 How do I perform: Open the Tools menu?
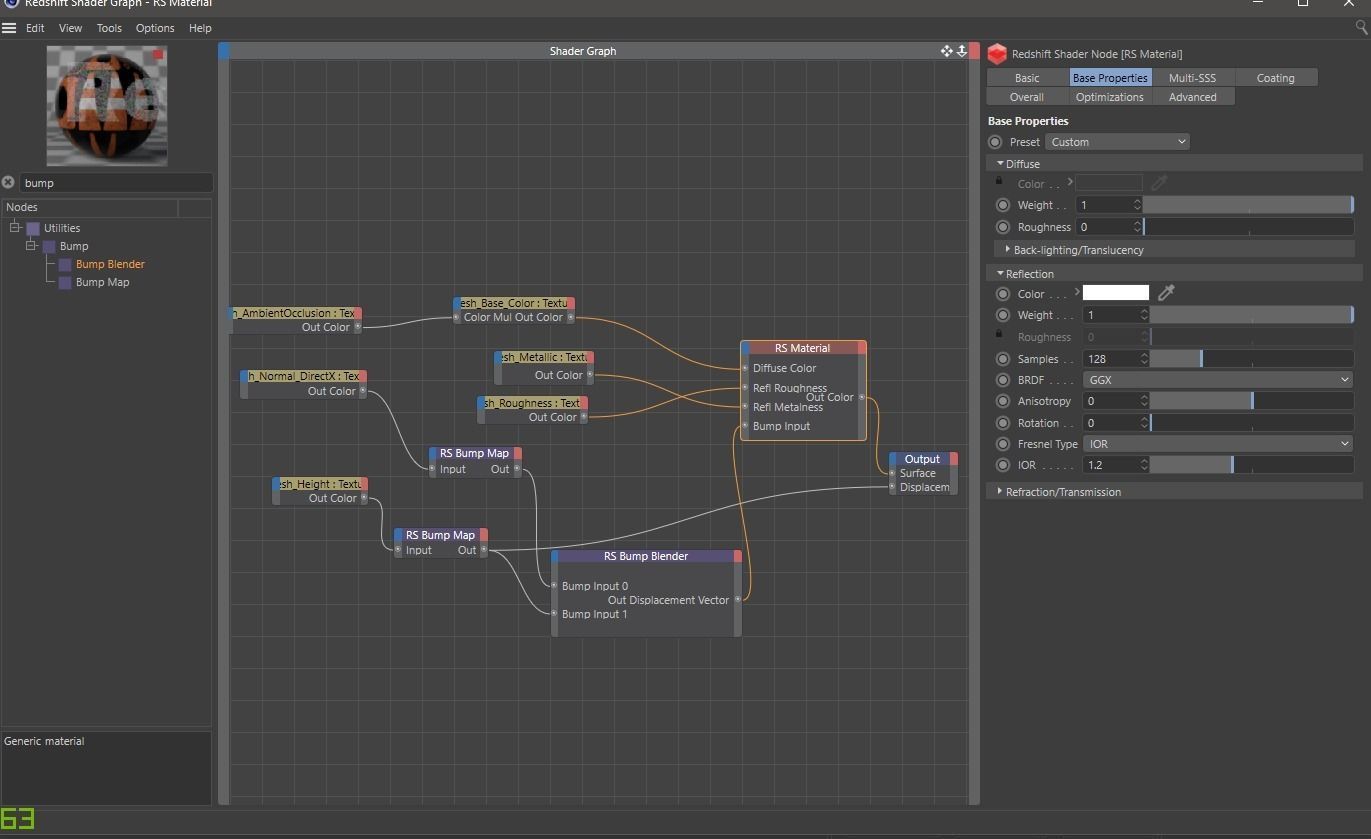(109, 28)
